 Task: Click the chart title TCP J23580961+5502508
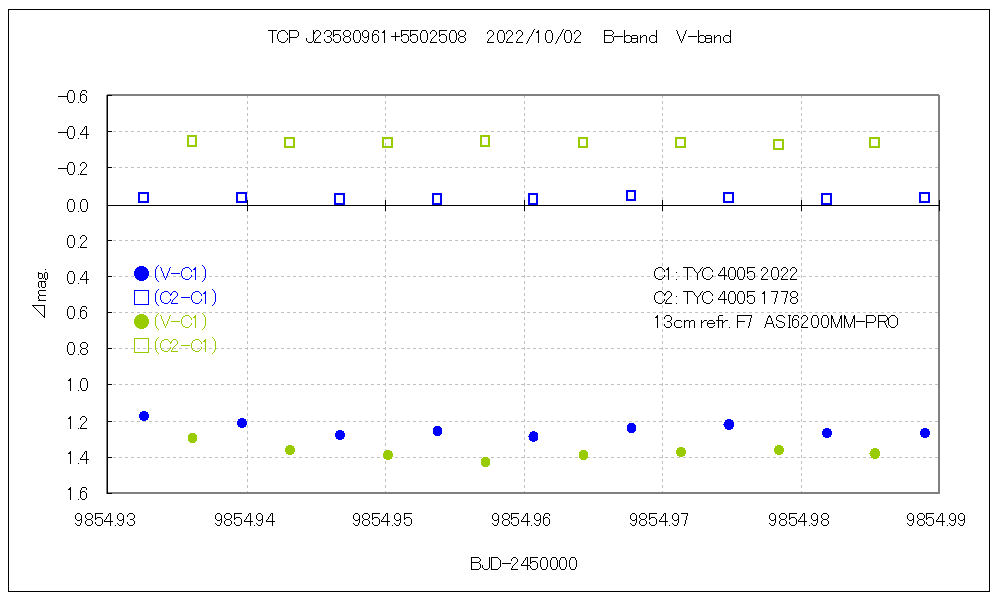click(367, 38)
